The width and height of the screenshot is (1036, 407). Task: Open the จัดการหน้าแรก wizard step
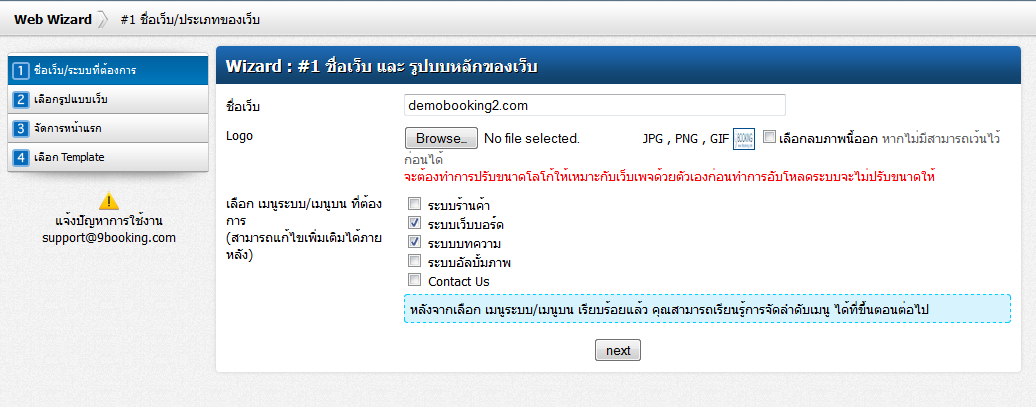[108, 128]
